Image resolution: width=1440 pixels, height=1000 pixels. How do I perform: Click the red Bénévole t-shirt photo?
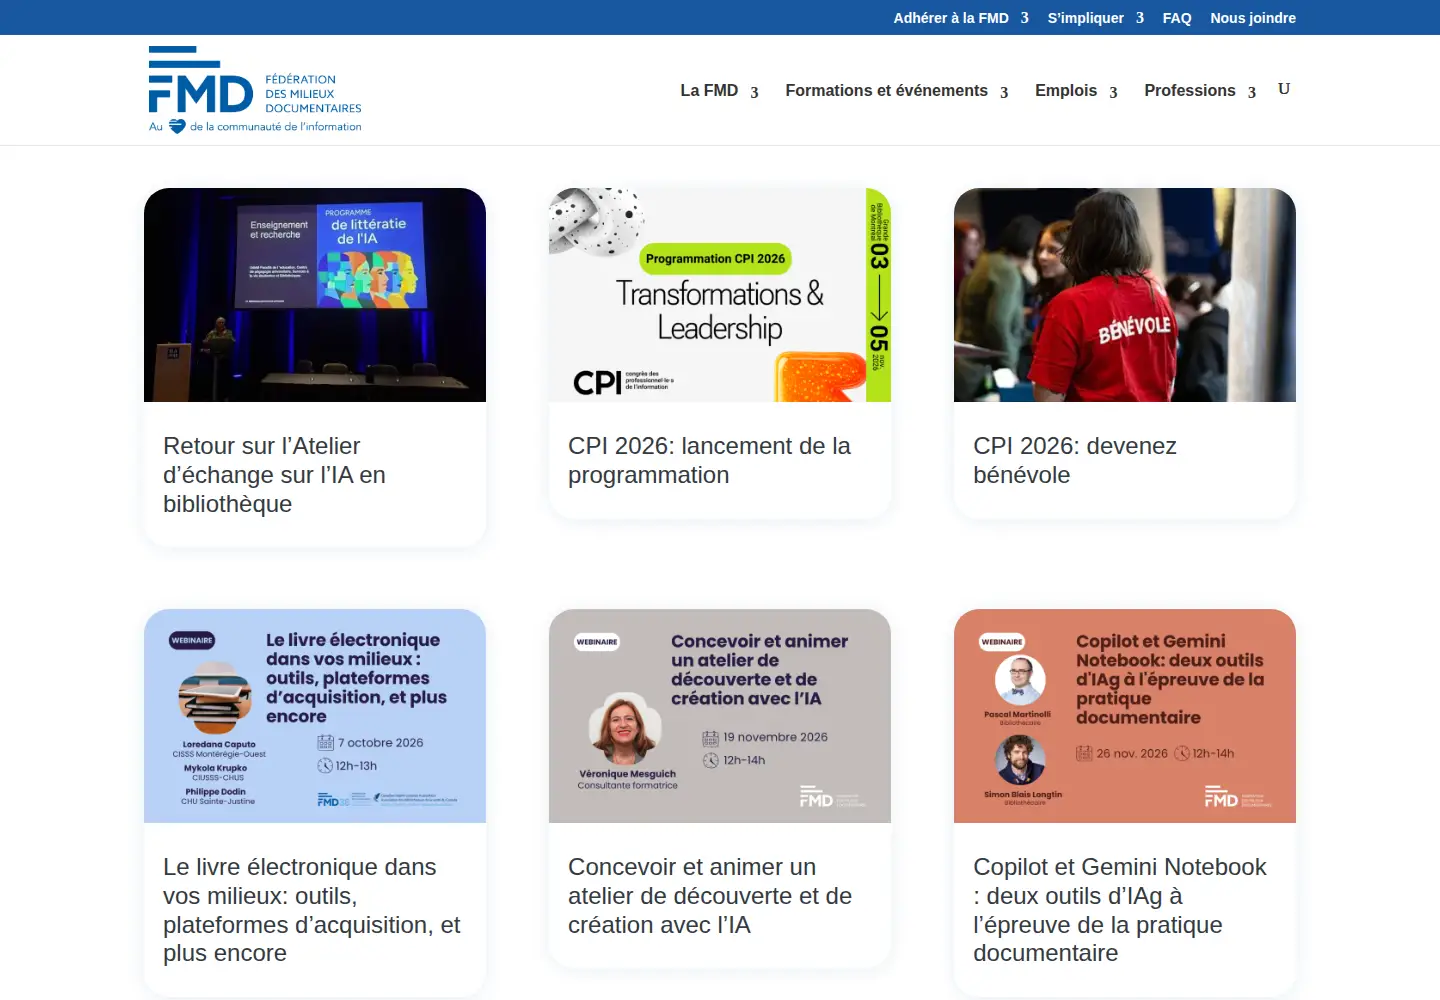click(x=1125, y=295)
